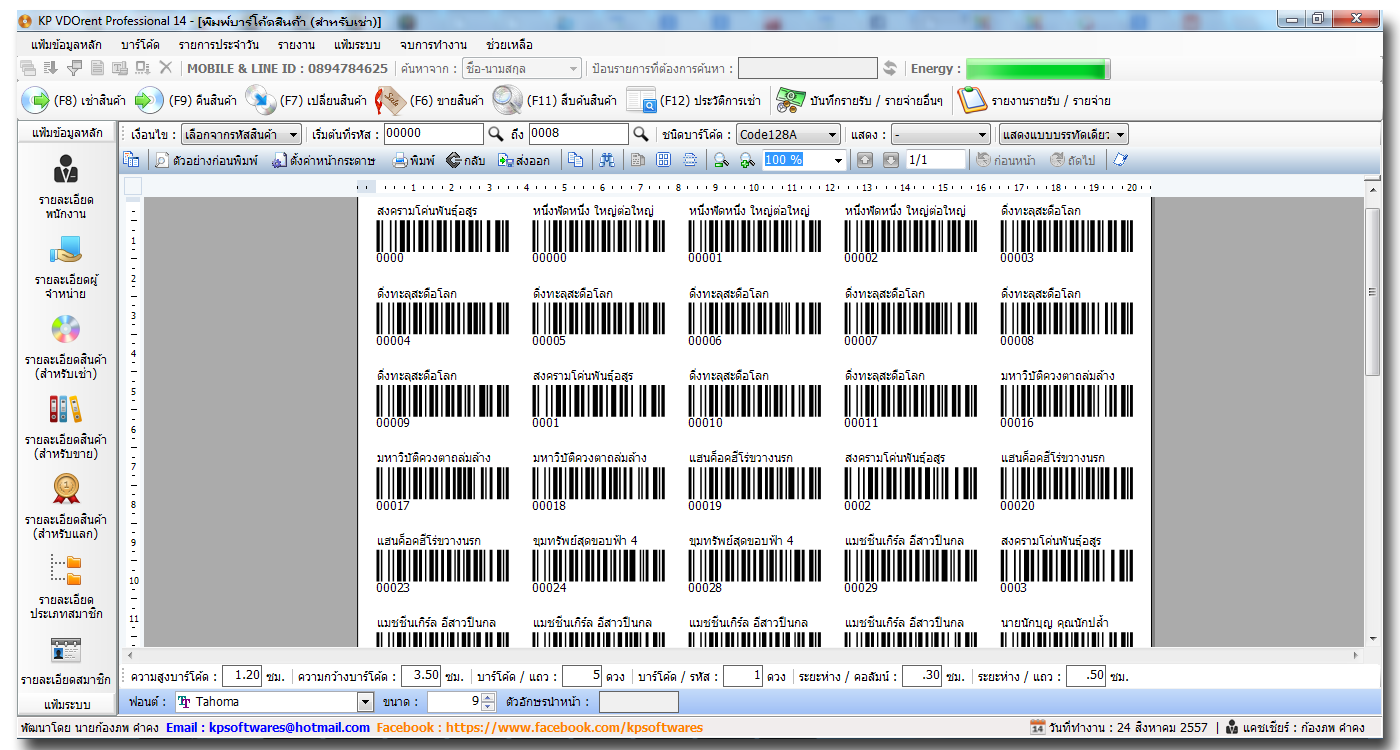Open the search-by ชื่อ-นามสกุล dropdown
1400x750 pixels.
click(521, 68)
